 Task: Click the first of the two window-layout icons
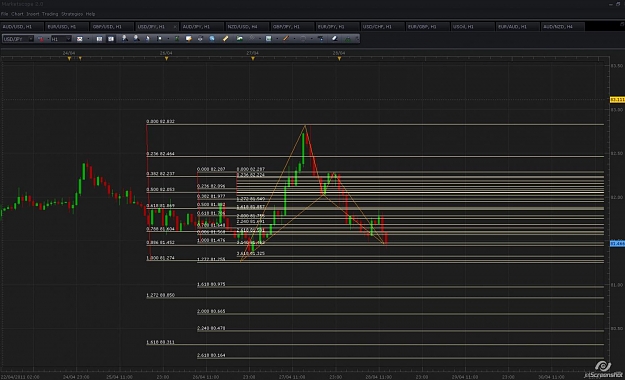tap(99, 39)
